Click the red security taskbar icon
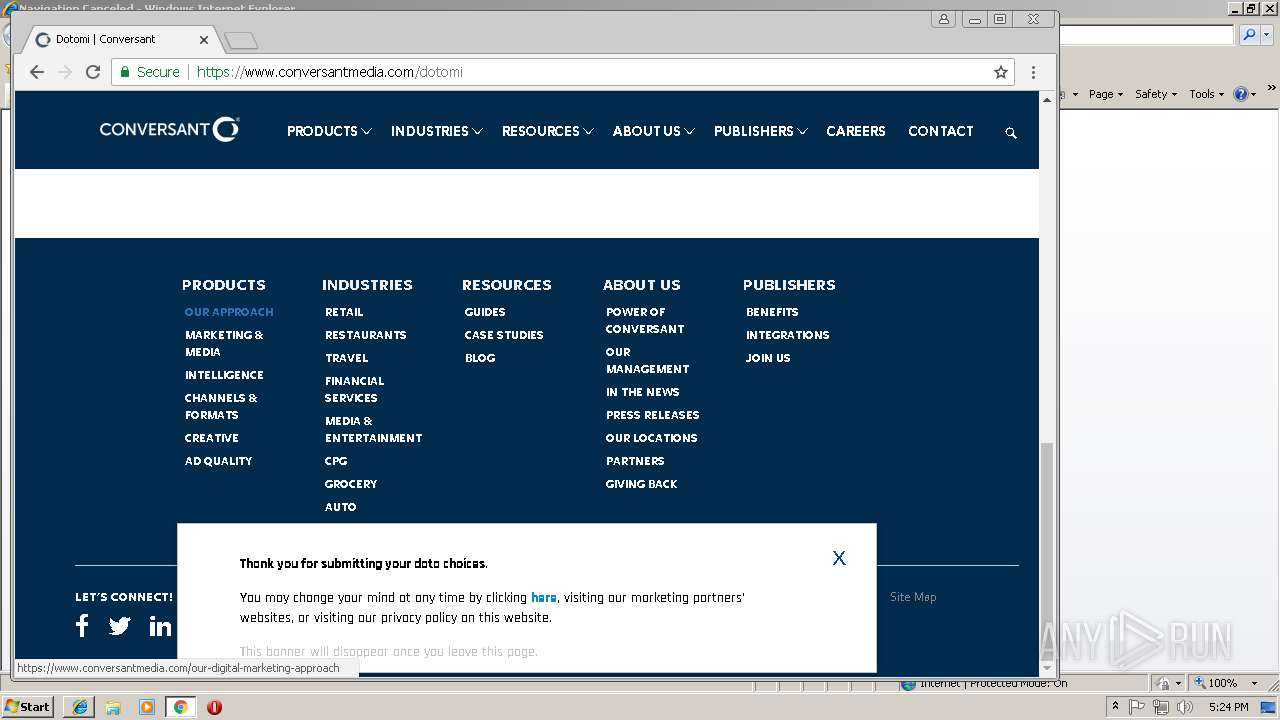This screenshot has width=1280, height=720. (x=214, y=707)
